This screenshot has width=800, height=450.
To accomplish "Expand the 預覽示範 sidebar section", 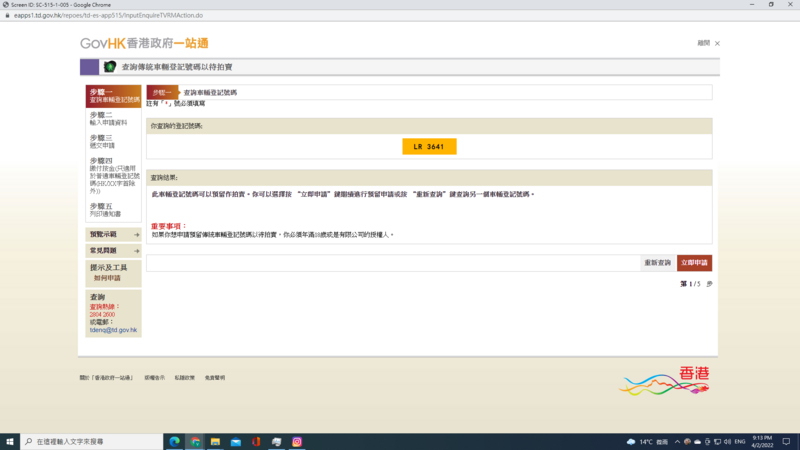I will [113, 235].
